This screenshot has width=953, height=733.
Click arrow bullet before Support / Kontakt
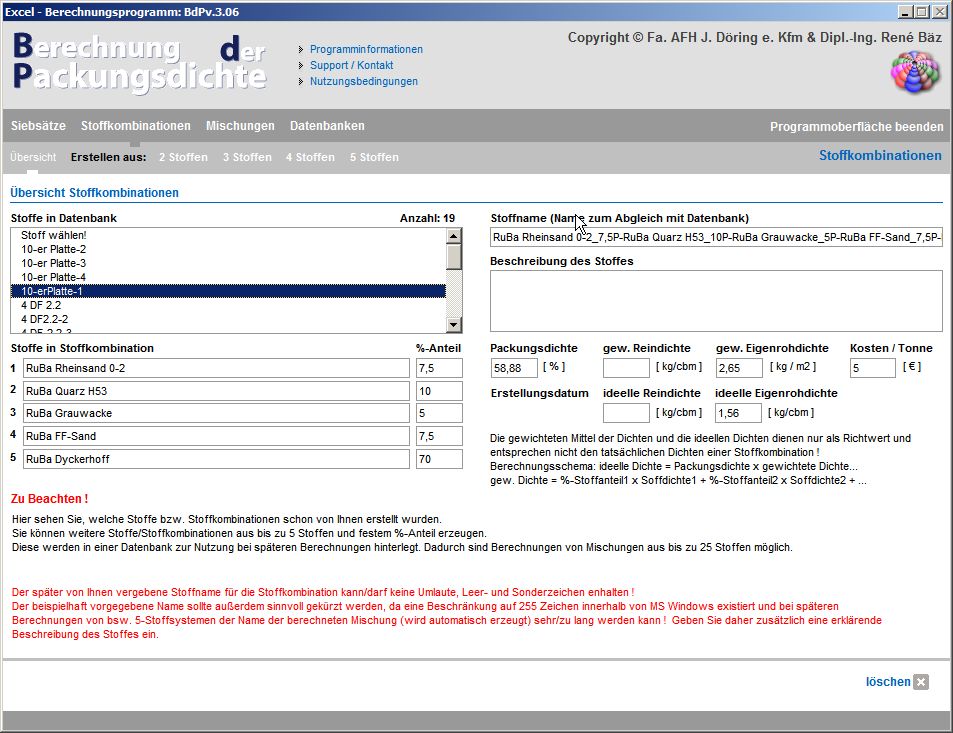click(301, 66)
